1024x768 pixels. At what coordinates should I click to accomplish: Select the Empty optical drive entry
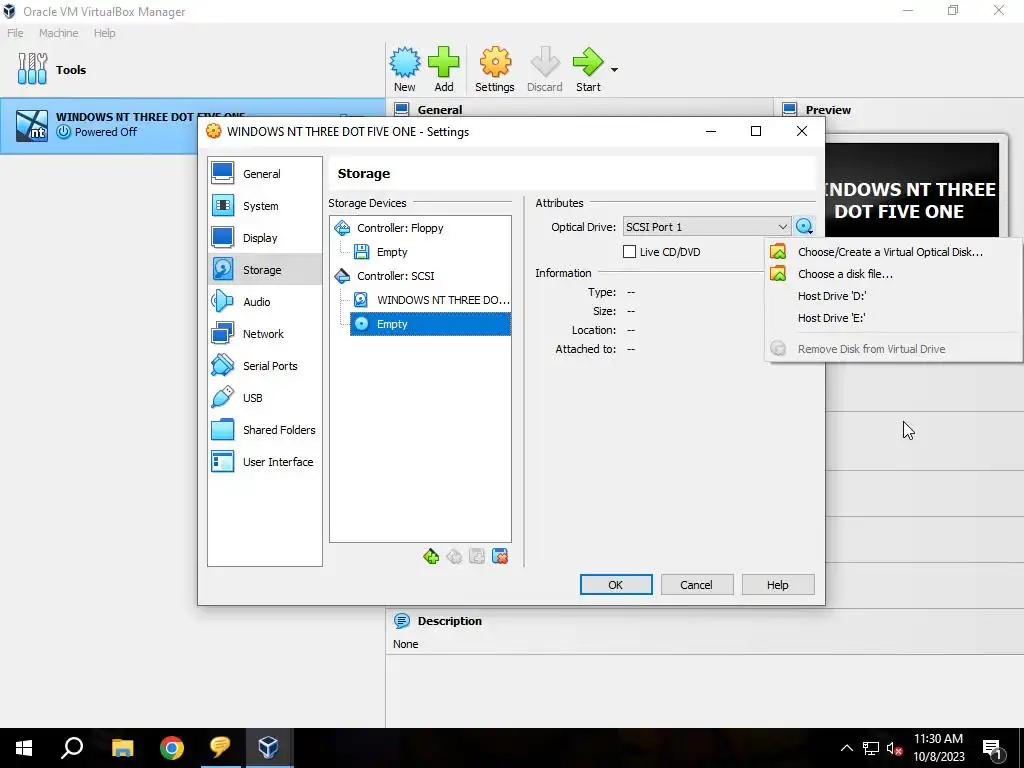(430, 324)
